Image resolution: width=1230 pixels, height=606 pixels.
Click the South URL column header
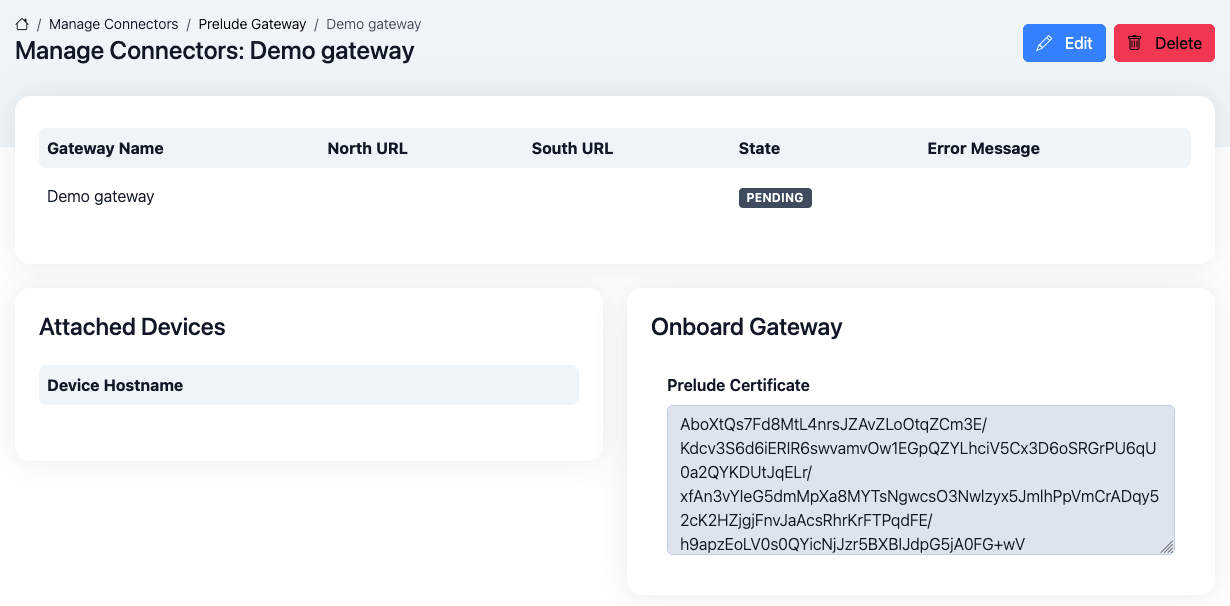click(x=572, y=148)
